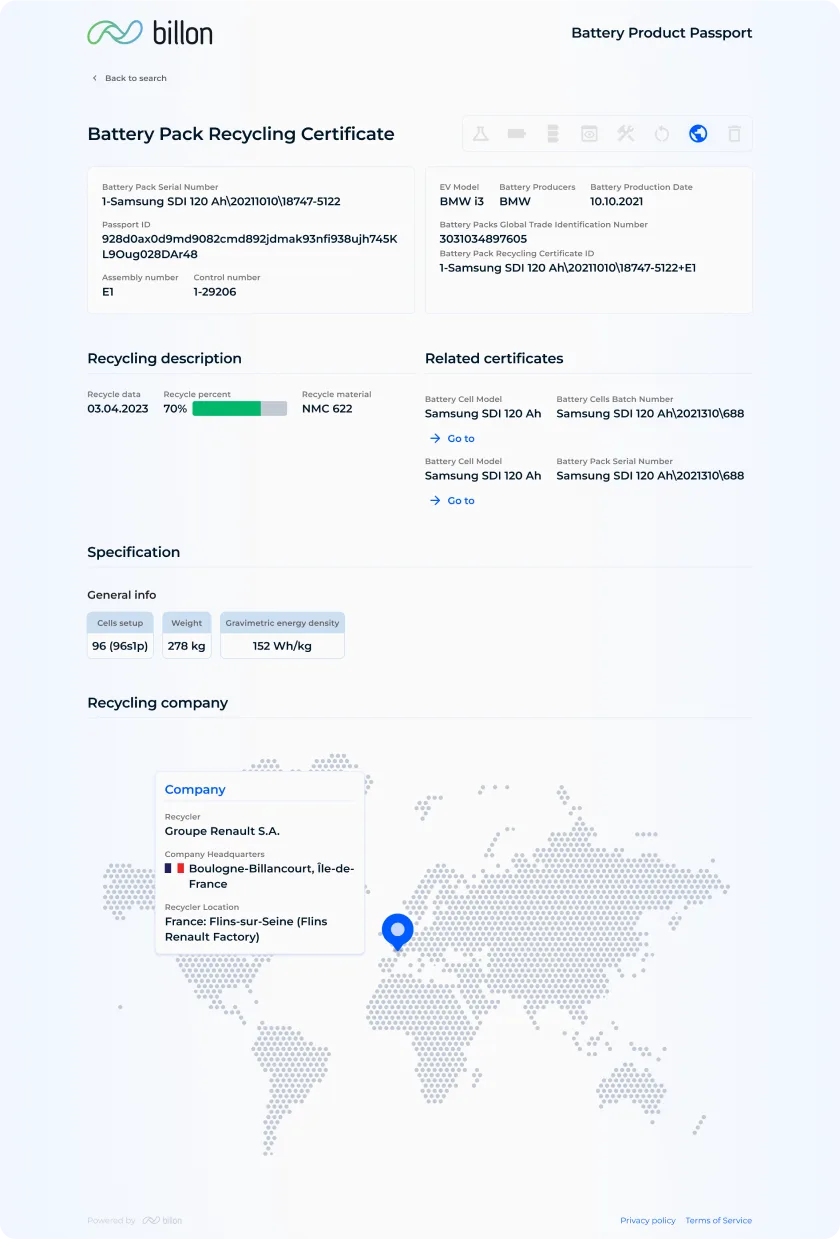
Task: Click Go to under Battery Pack Serial Number certificate
Action: click(452, 500)
